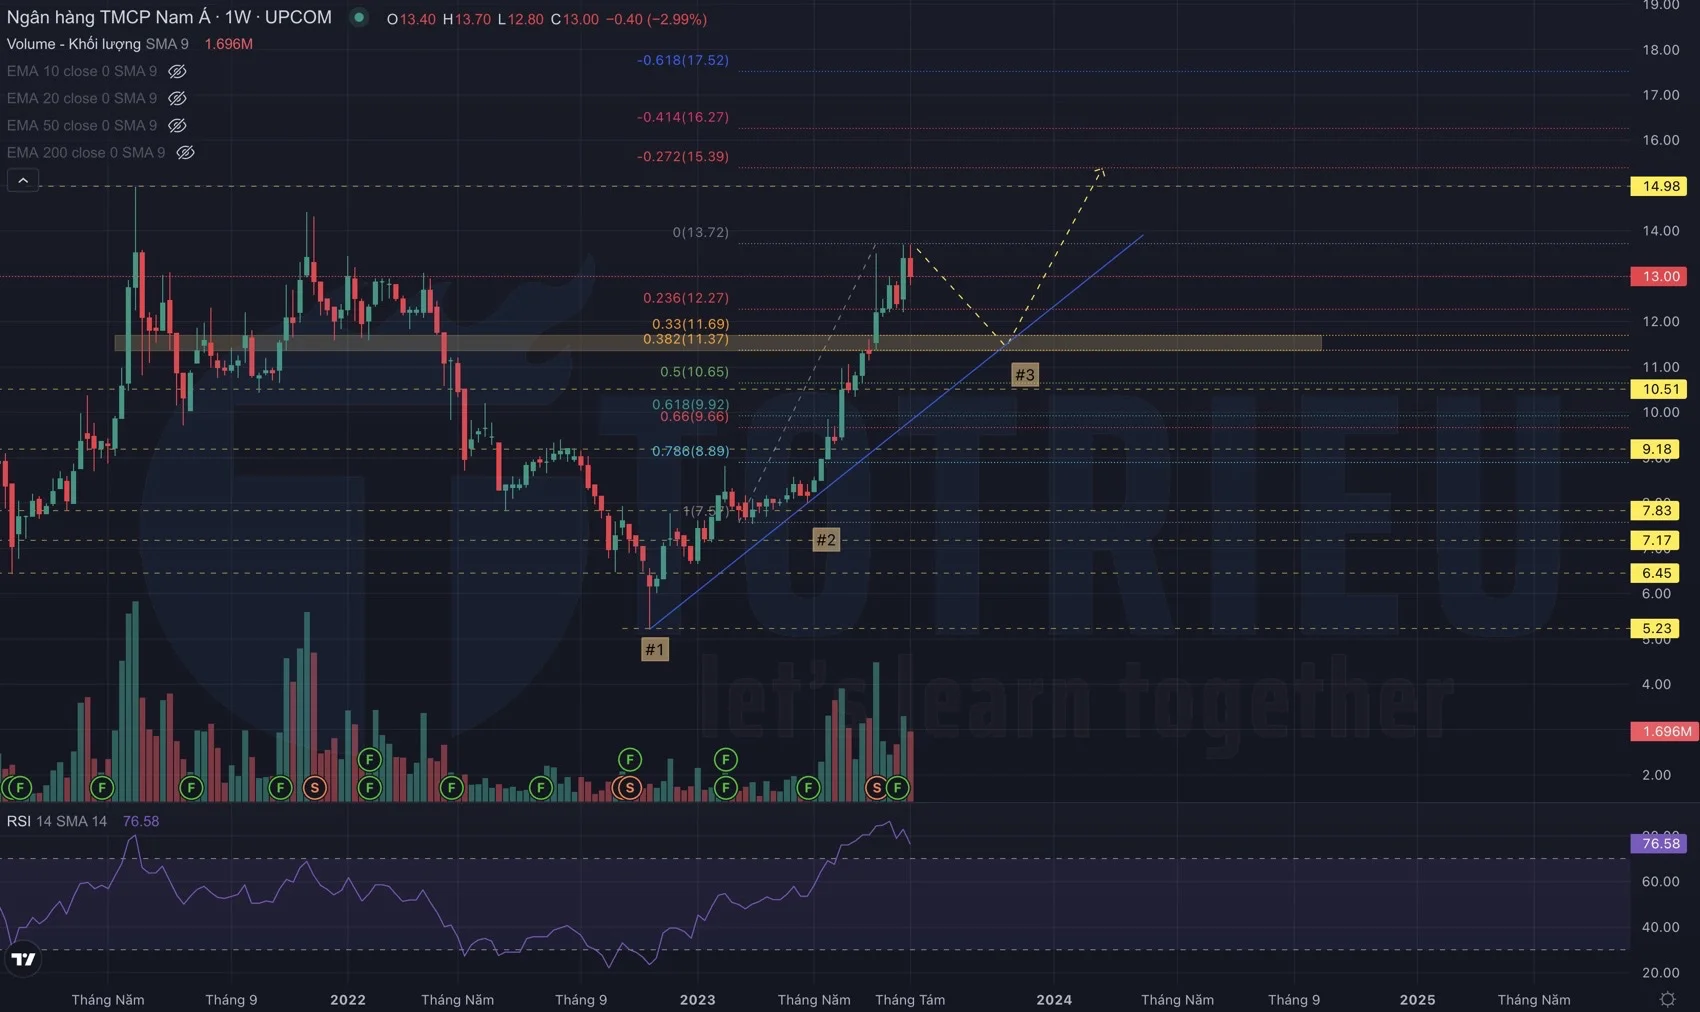Screen dimensions: 1700x1012
Task: Click the 2022 label on time axis
Action: [x=348, y=999]
